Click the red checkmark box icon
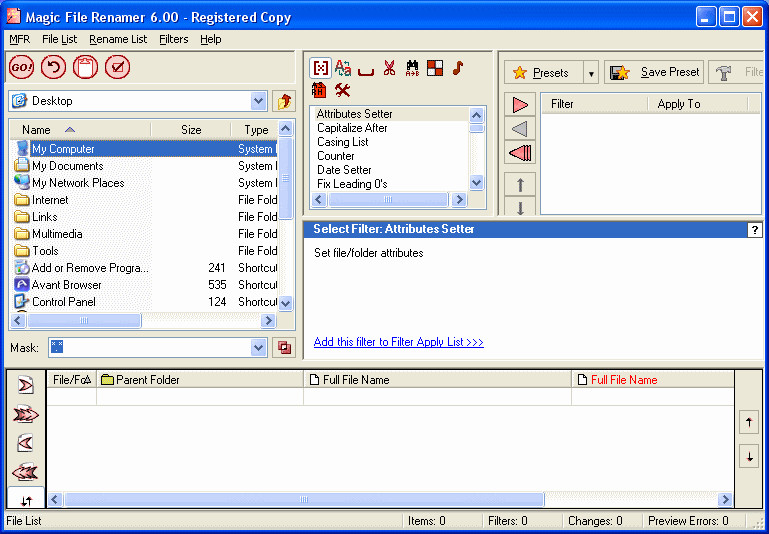The height and width of the screenshot is (534, 769). [117, 67]
